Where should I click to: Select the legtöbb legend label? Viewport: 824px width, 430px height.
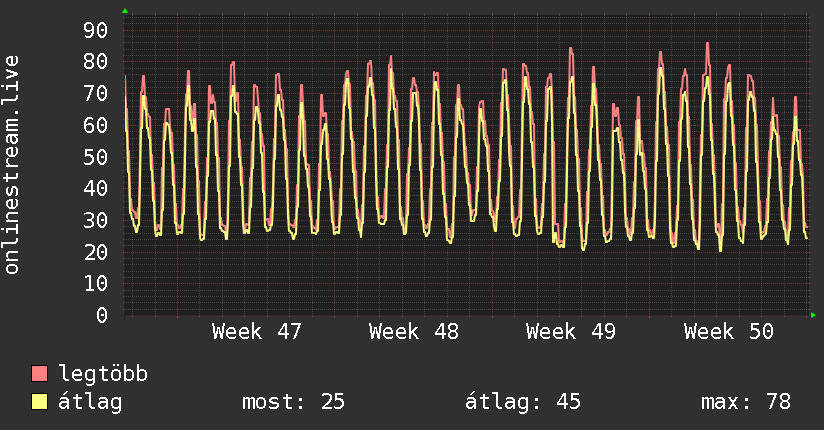103,374
